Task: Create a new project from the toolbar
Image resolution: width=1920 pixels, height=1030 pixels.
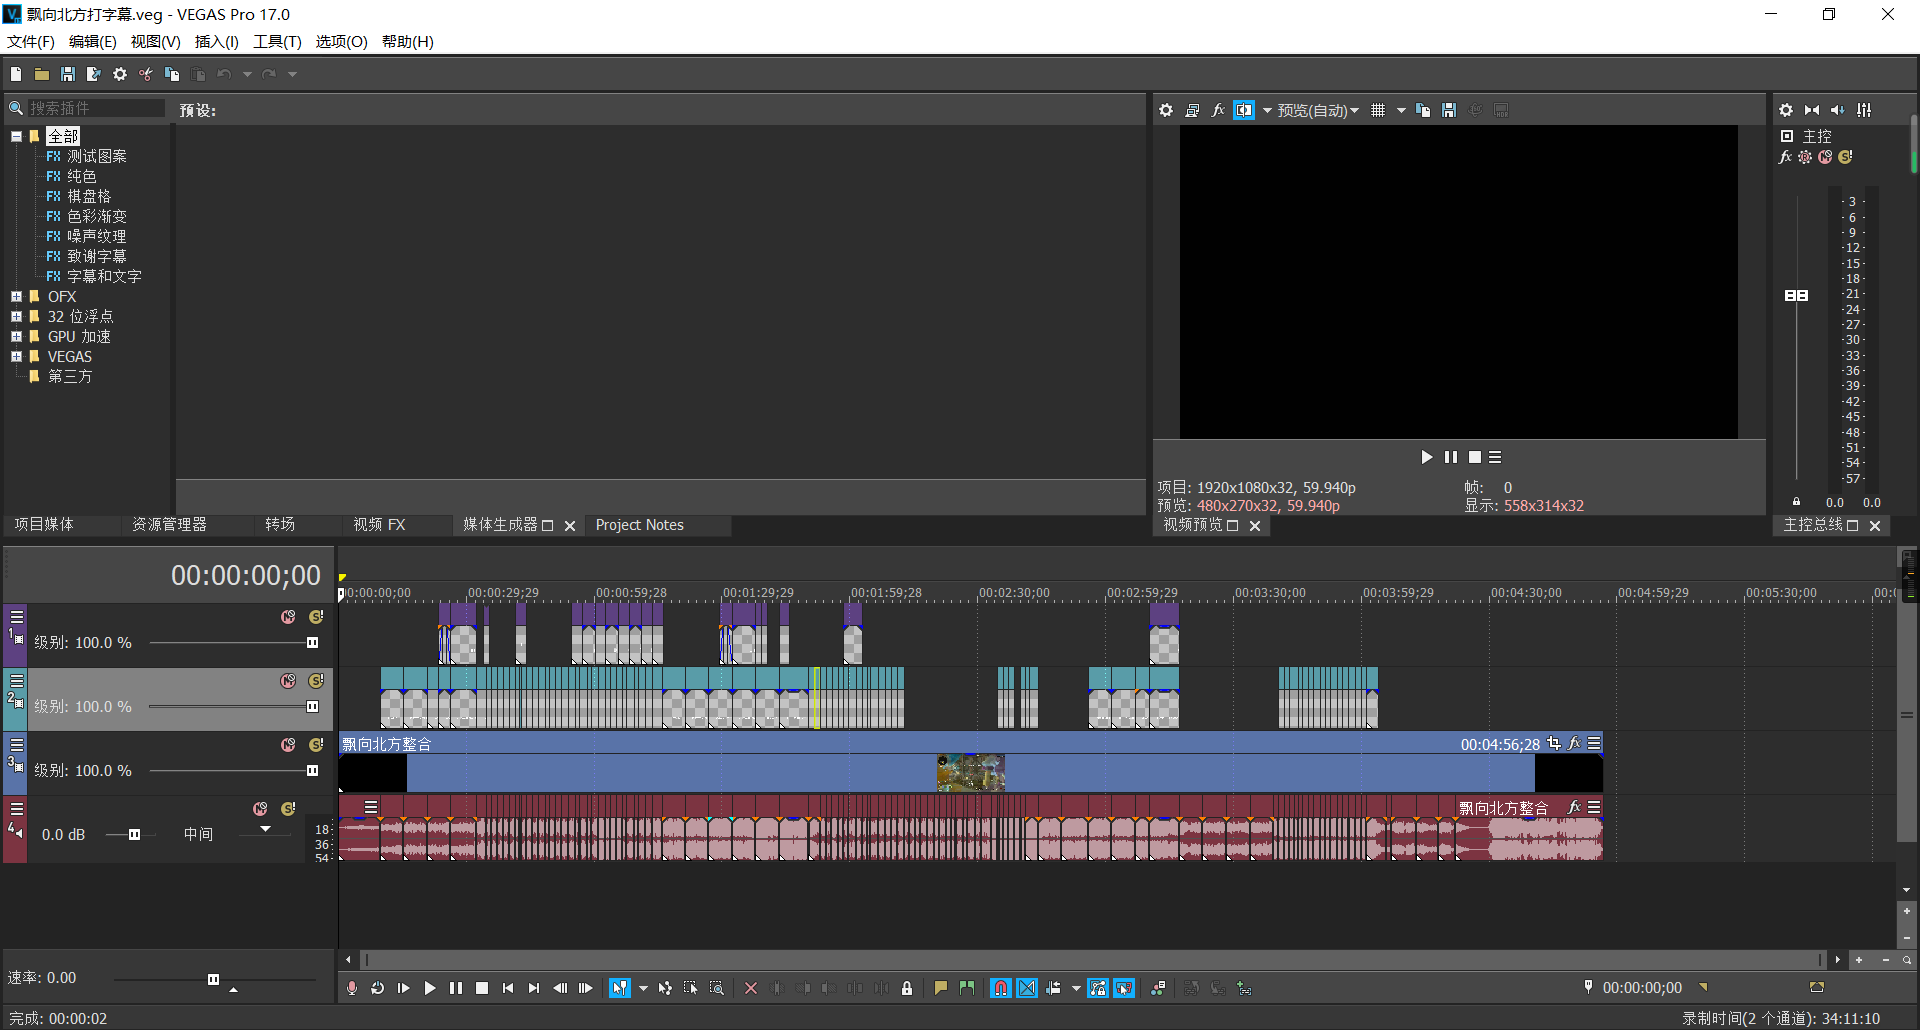Action: [16, 74]
